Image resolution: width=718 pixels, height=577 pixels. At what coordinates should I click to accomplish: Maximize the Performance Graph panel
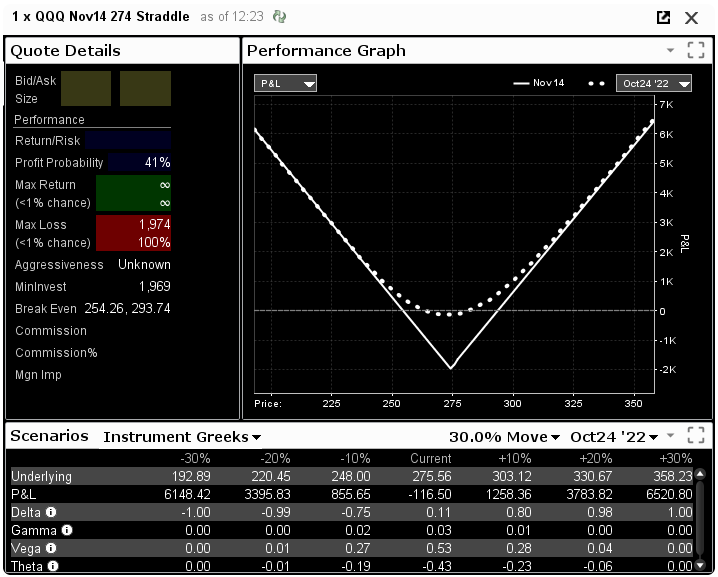(696, 50)
